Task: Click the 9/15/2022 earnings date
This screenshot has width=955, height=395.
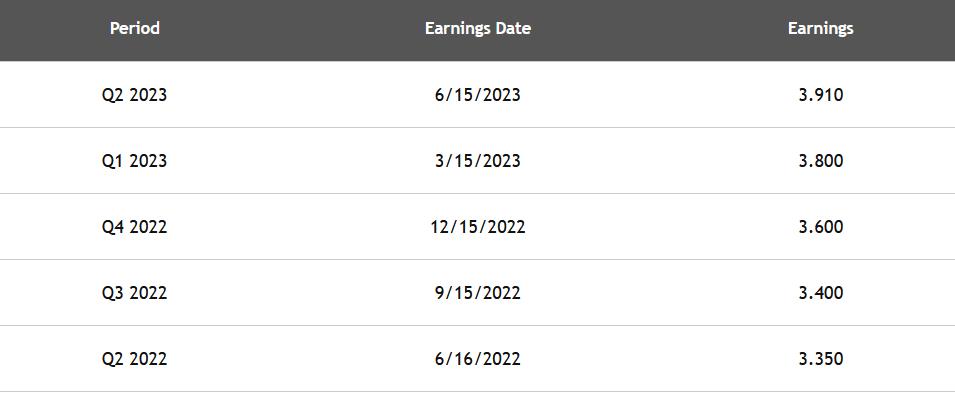Action: click(478, 293)
